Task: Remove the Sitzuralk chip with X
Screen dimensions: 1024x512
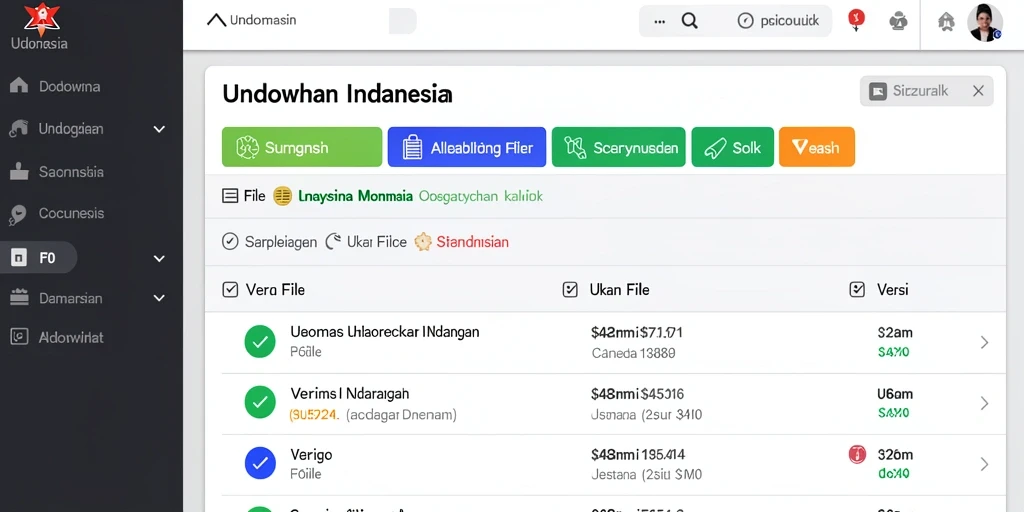Action: tap(978, 91)
